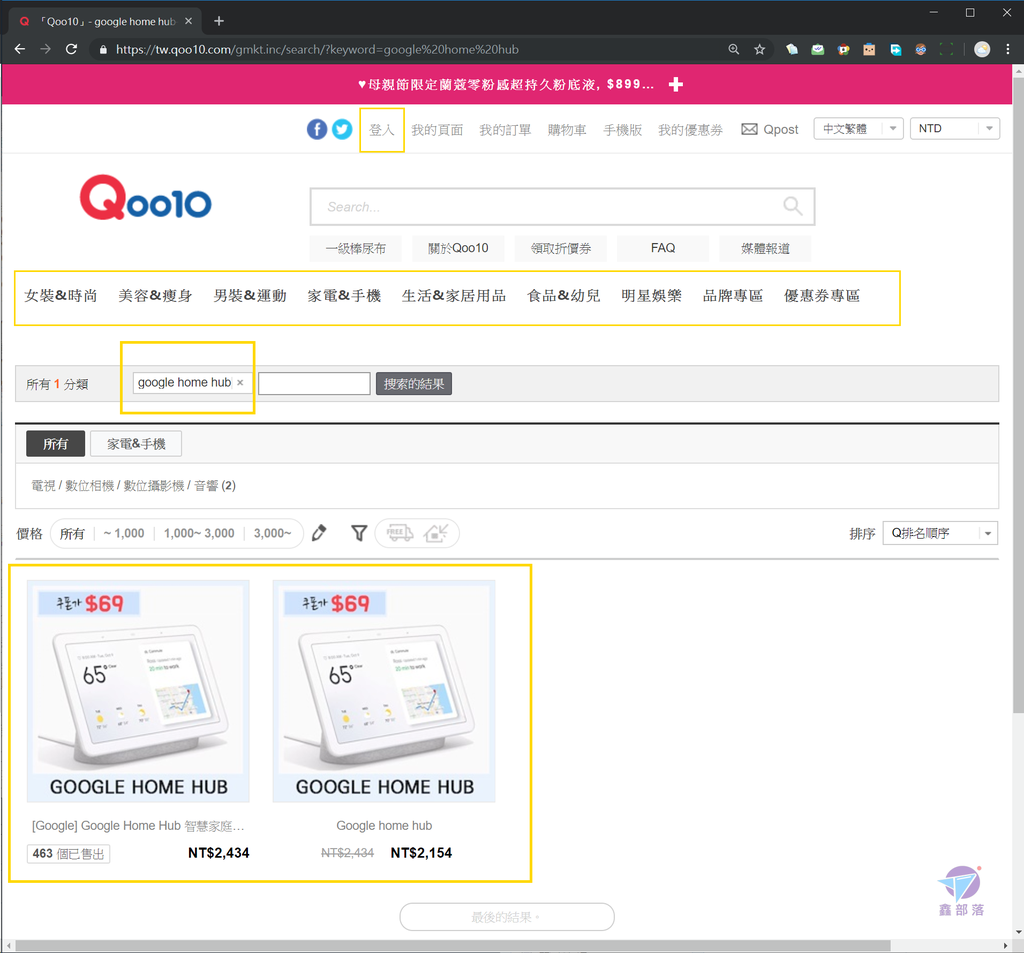
Task: Go back with the browser back arrow
Action: (x=20, y=49)
